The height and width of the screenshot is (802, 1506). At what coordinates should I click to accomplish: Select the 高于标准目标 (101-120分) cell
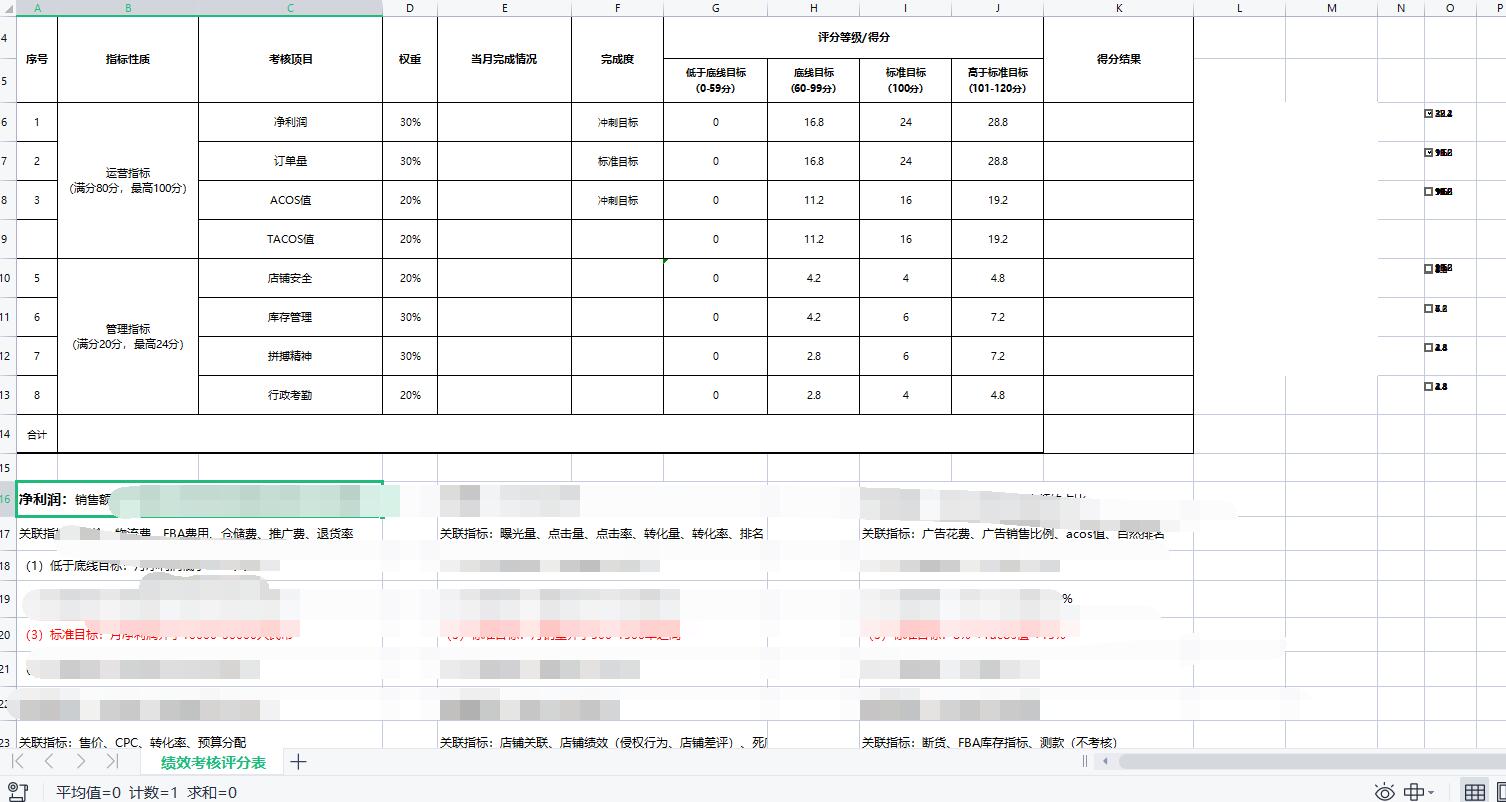point(997,80)
